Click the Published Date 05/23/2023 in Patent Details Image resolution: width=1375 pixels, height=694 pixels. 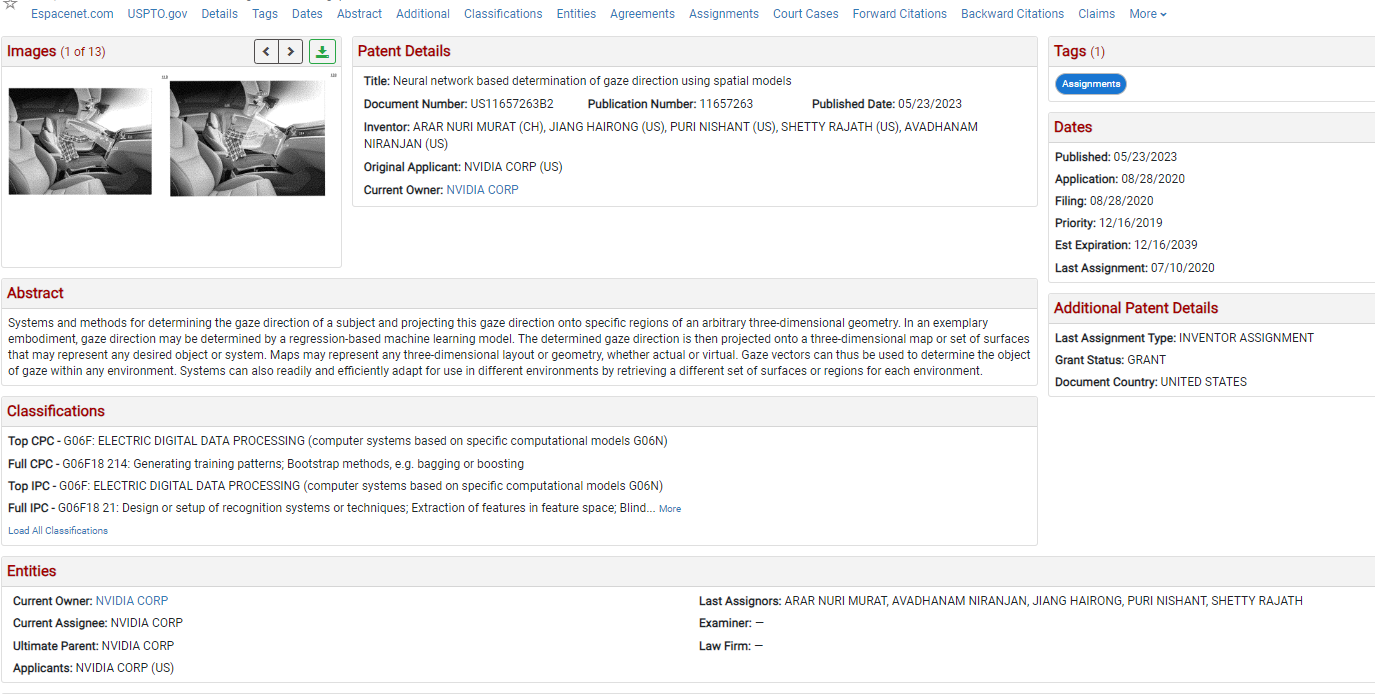[930, 104]
